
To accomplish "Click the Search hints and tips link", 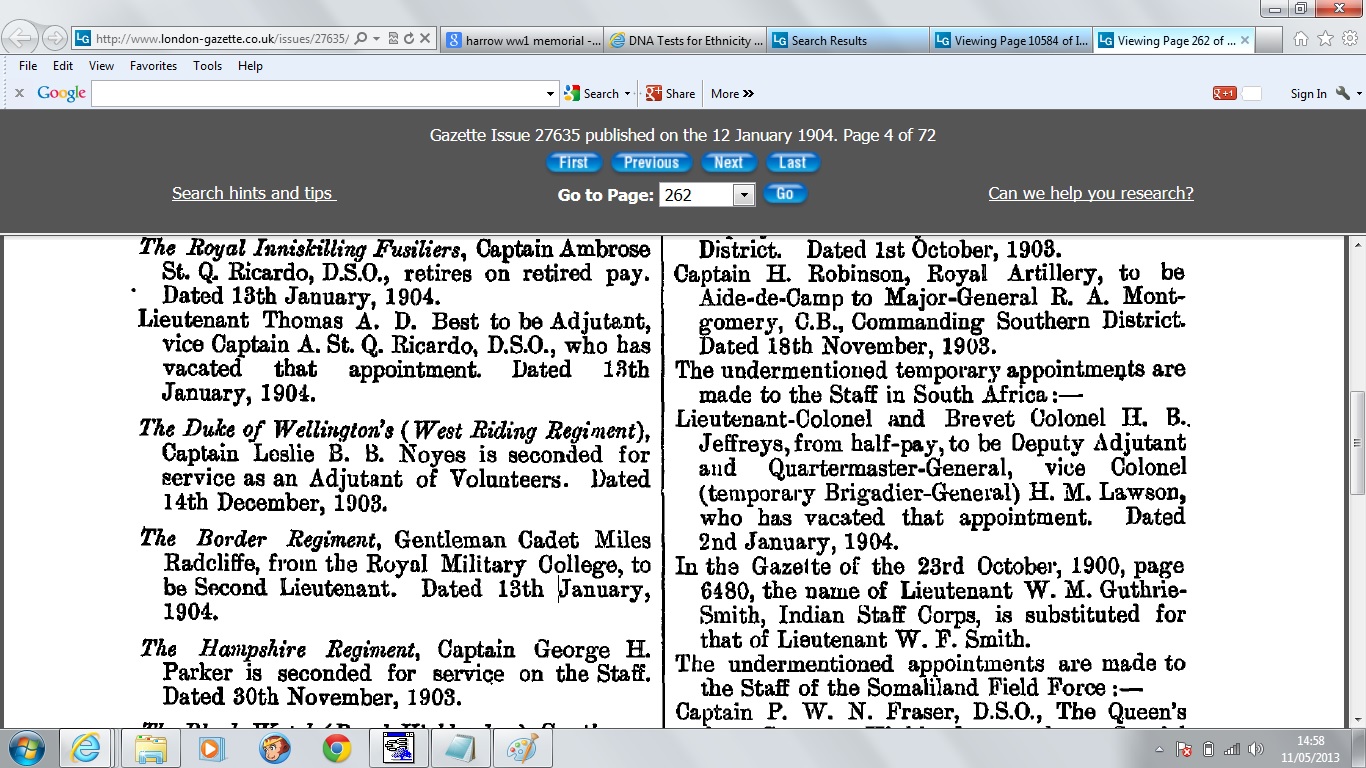I will click(253, 193).
